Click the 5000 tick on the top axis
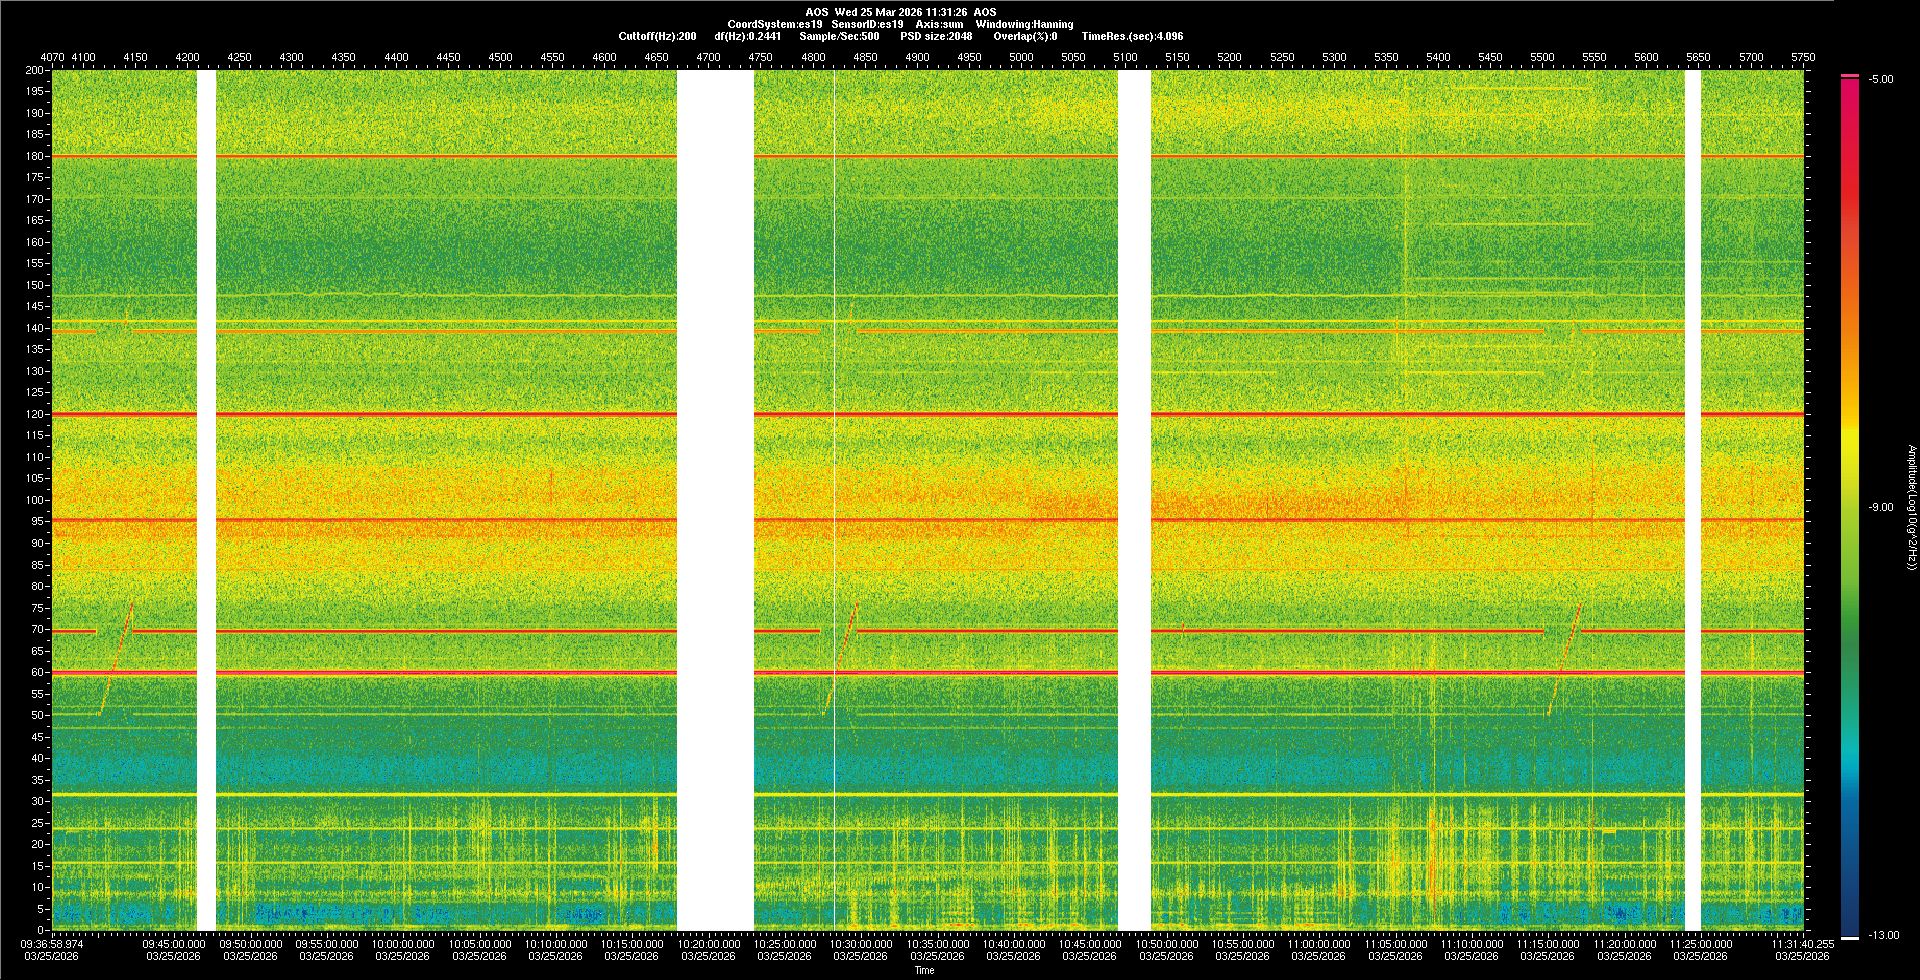The width and height of the screenshot is (1920, 980). 1021,57
